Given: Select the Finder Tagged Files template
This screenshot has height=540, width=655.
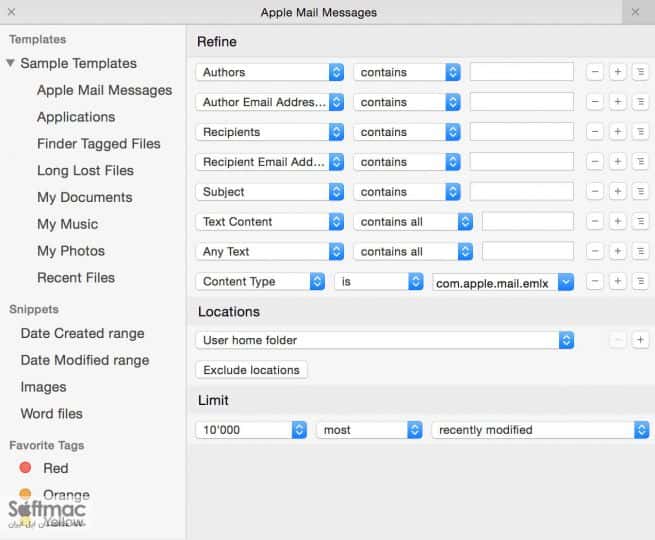Looking at the screenshot, I should click(99, 144).
